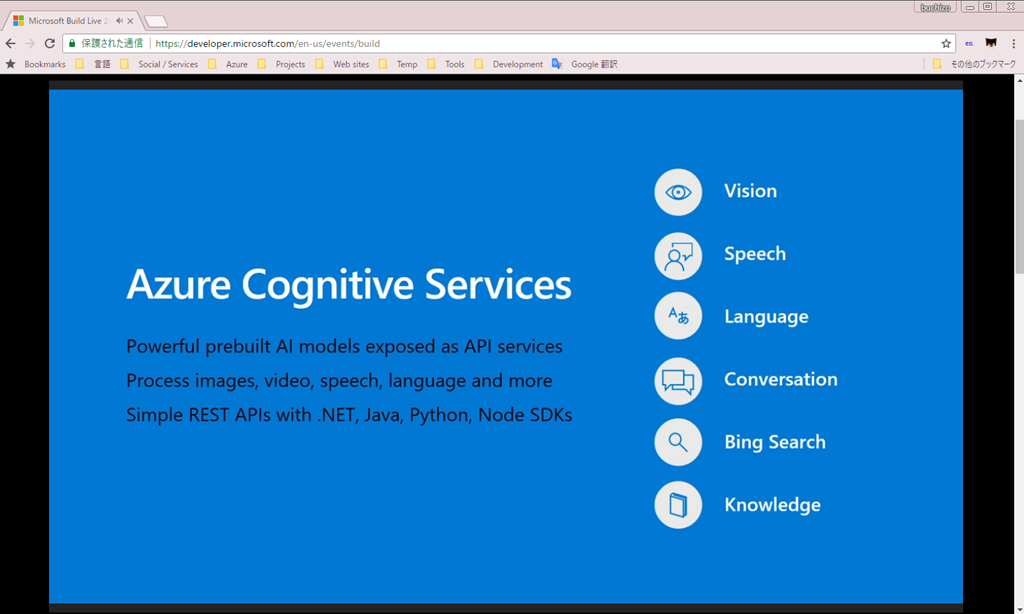
Task: Click the scrollbar down arrow
Action: coord(1019,609)
